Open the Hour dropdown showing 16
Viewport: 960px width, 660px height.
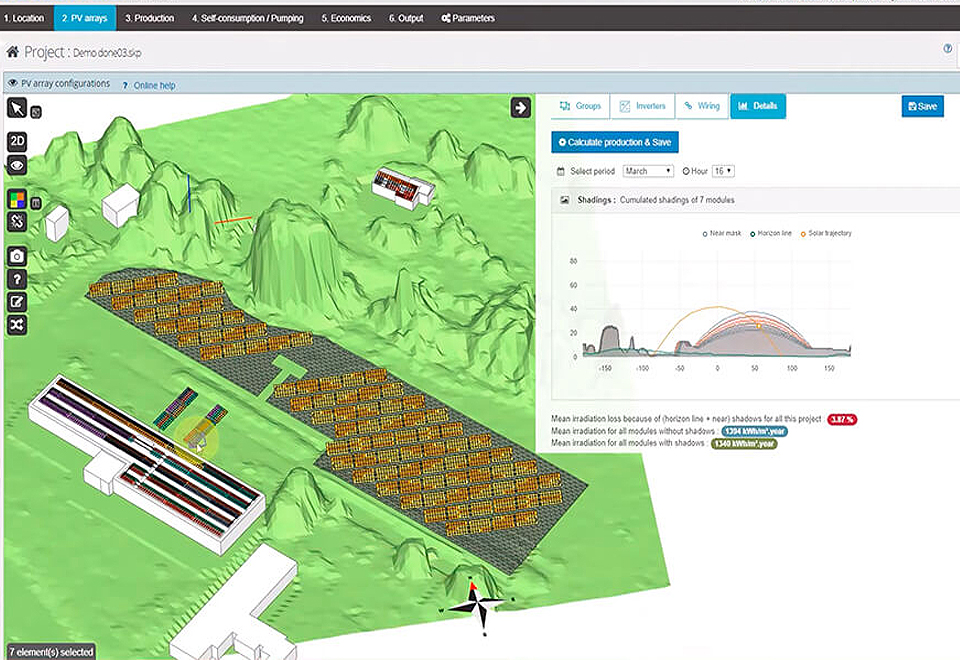coord(722,171)
